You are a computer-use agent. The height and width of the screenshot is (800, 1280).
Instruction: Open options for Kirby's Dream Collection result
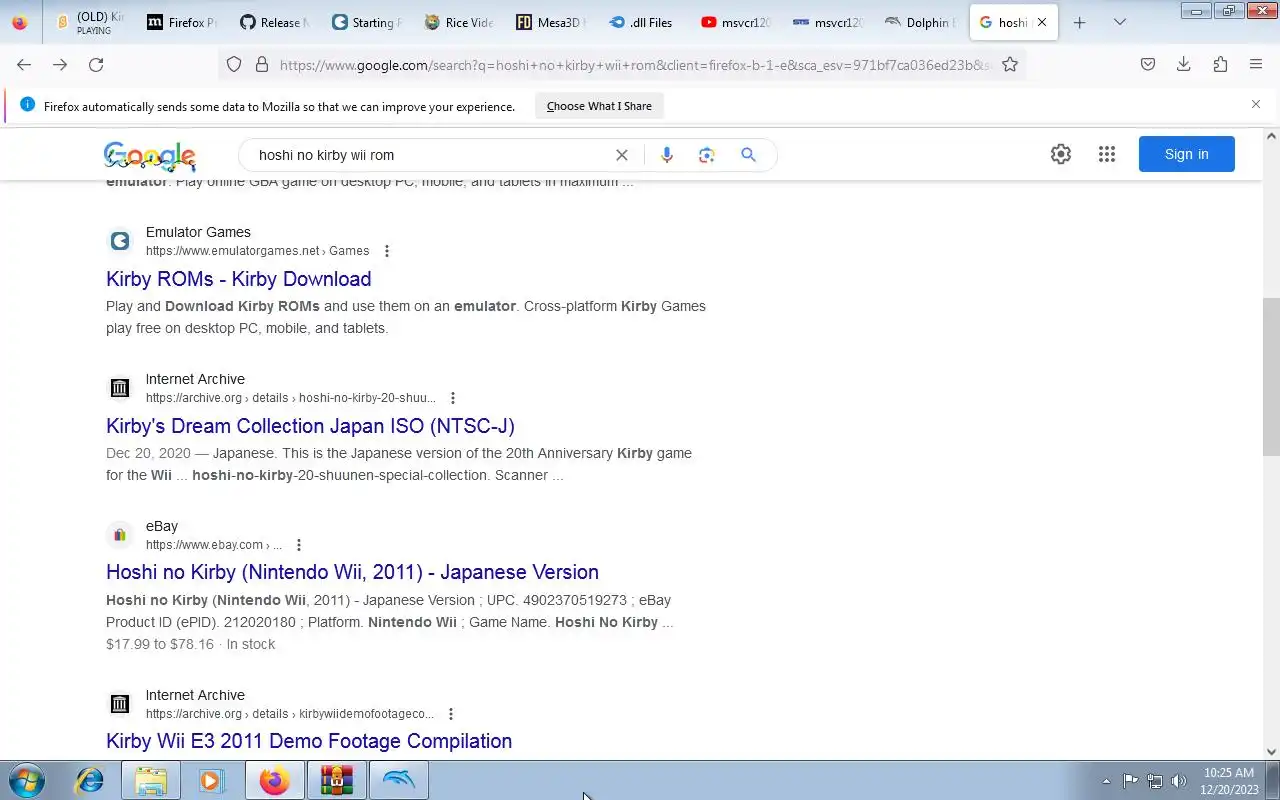coord(453,398)
